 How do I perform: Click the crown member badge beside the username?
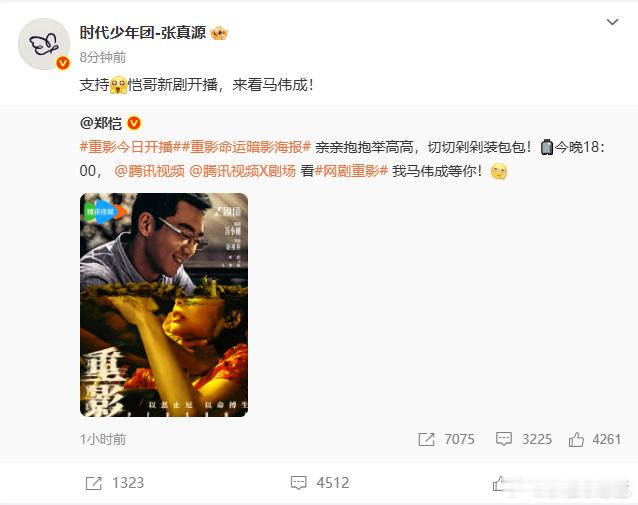[219, 33]
